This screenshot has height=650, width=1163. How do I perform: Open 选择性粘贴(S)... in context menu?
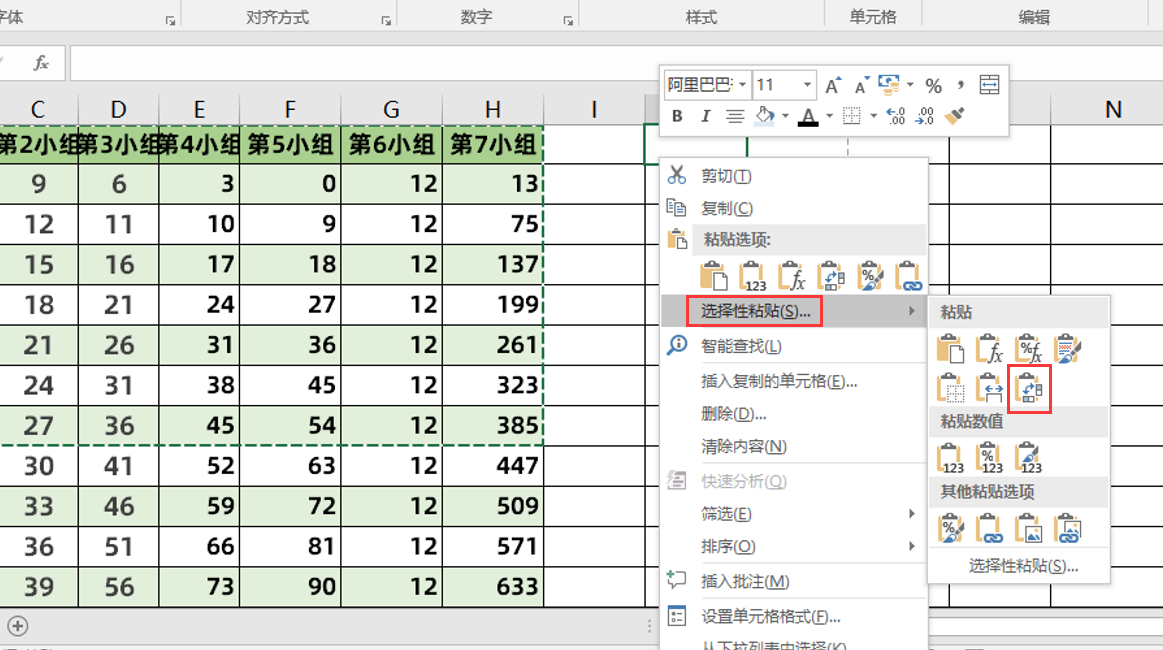tap(794, 311)
